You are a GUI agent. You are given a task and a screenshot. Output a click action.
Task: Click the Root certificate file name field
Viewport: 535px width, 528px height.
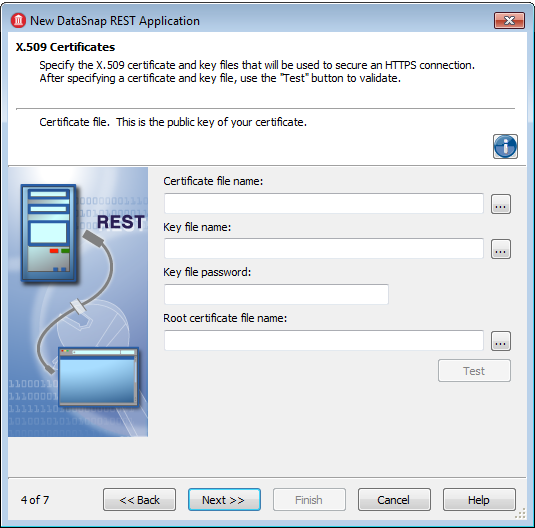coord(324,340)
